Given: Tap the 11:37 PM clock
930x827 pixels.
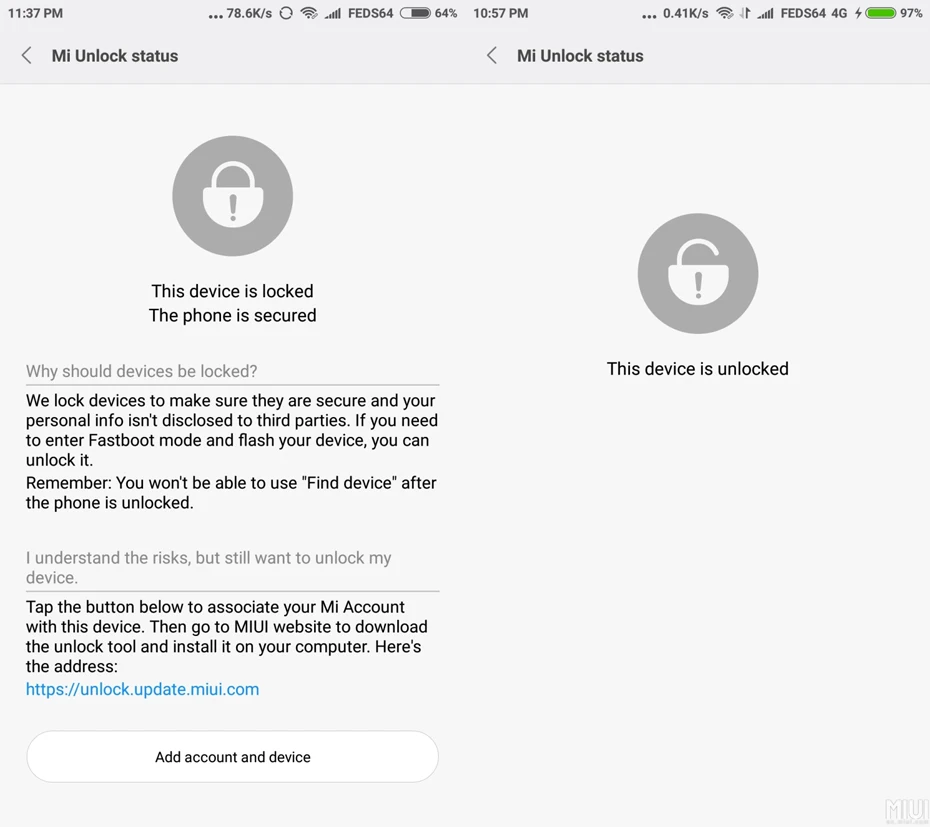Looking at the screenshot, I should point(36,13).
